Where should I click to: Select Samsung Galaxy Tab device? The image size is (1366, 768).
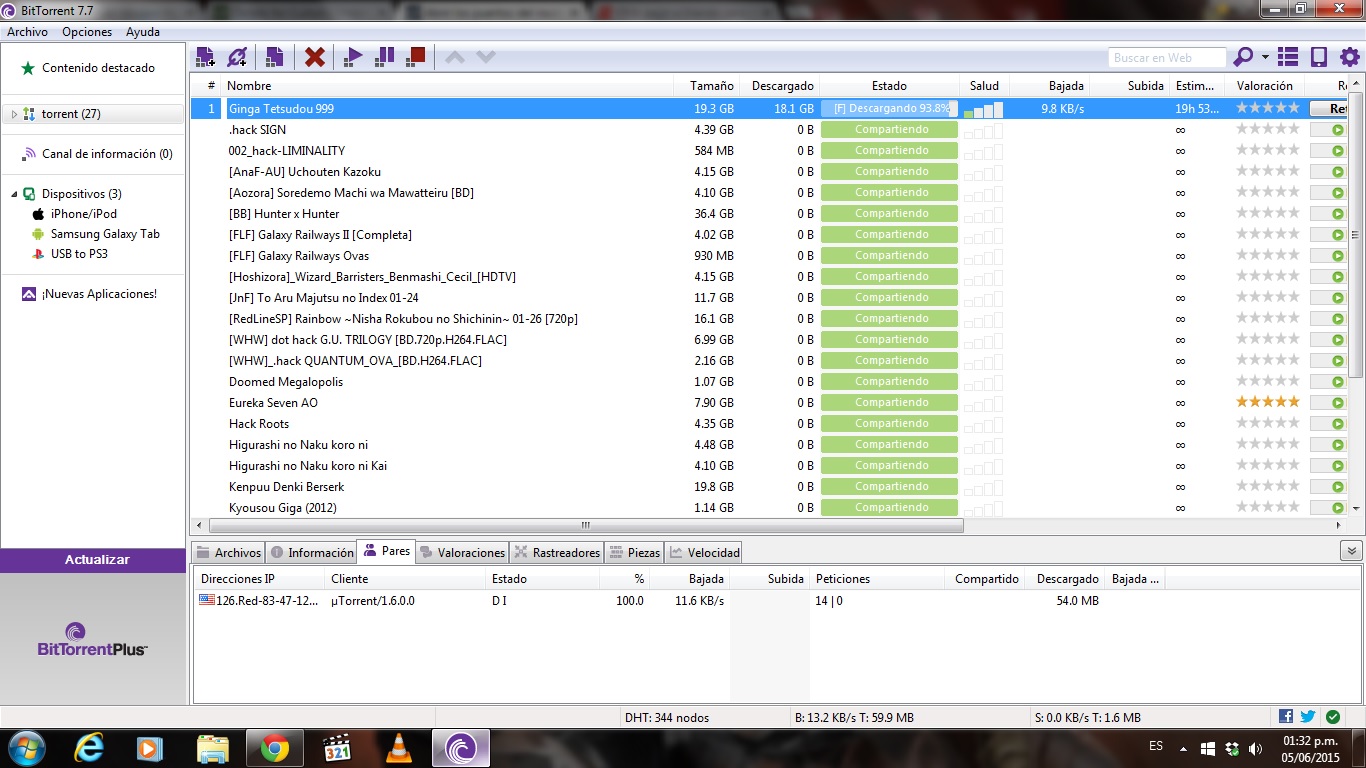[105, 234]
